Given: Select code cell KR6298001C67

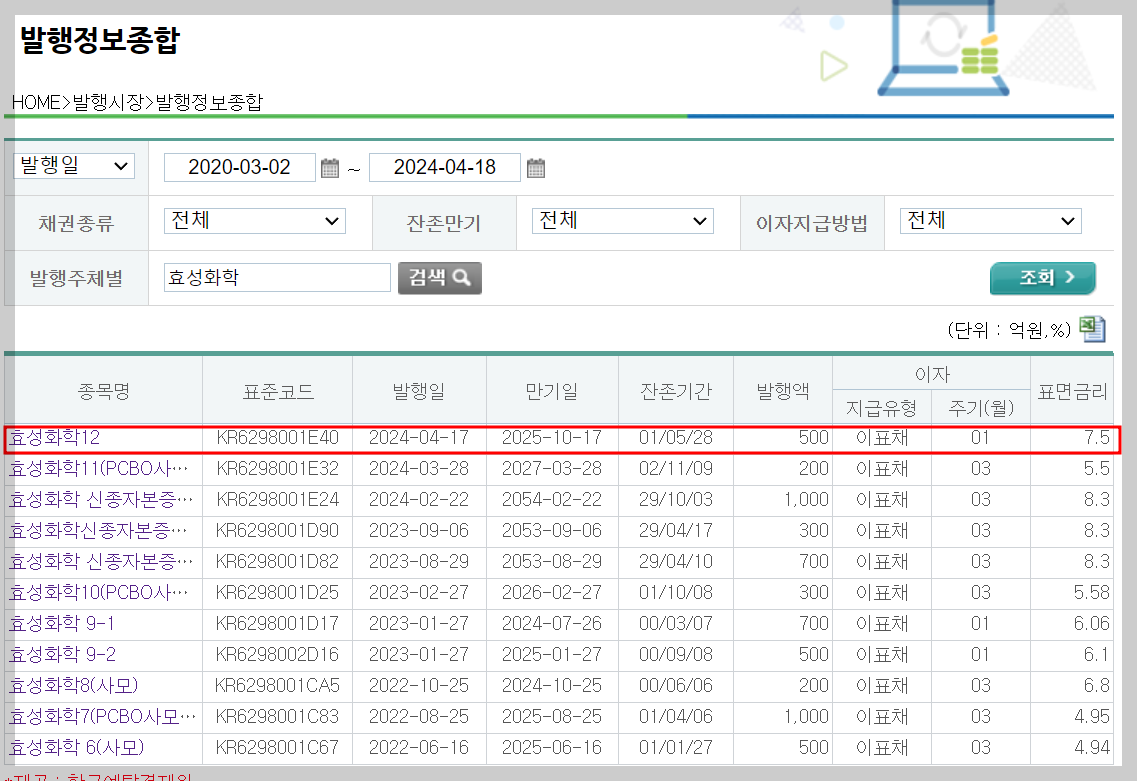Looking at the screenshot, I should 278,748.
